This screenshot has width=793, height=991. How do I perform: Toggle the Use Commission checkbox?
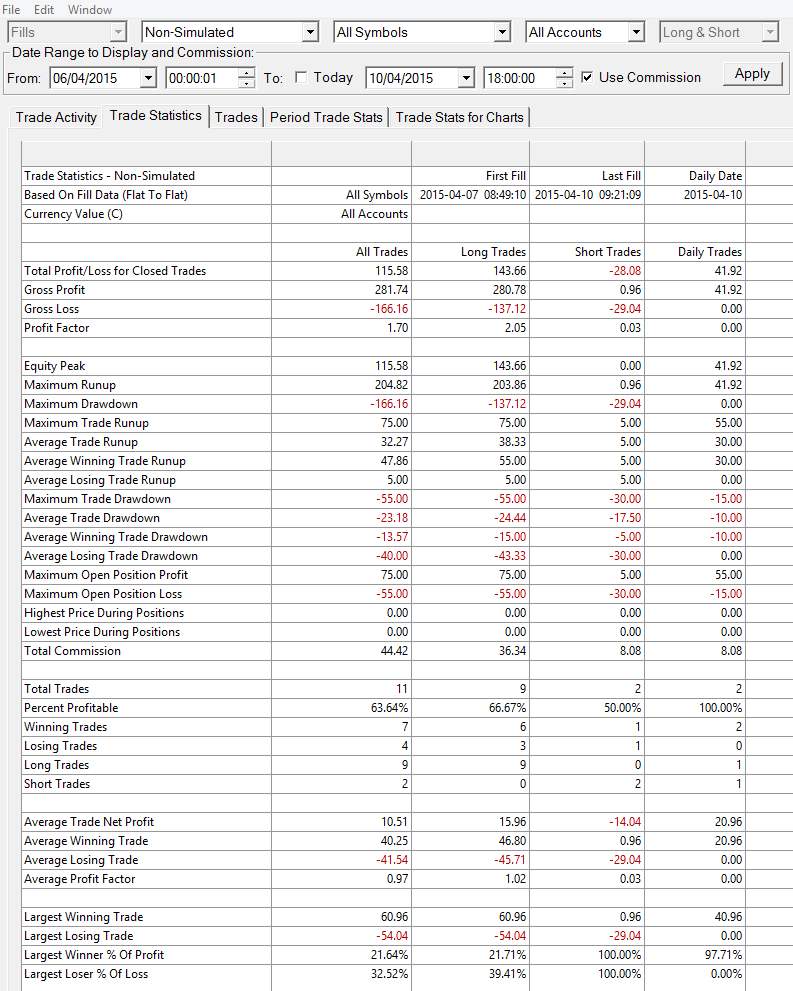pos(587,77)
